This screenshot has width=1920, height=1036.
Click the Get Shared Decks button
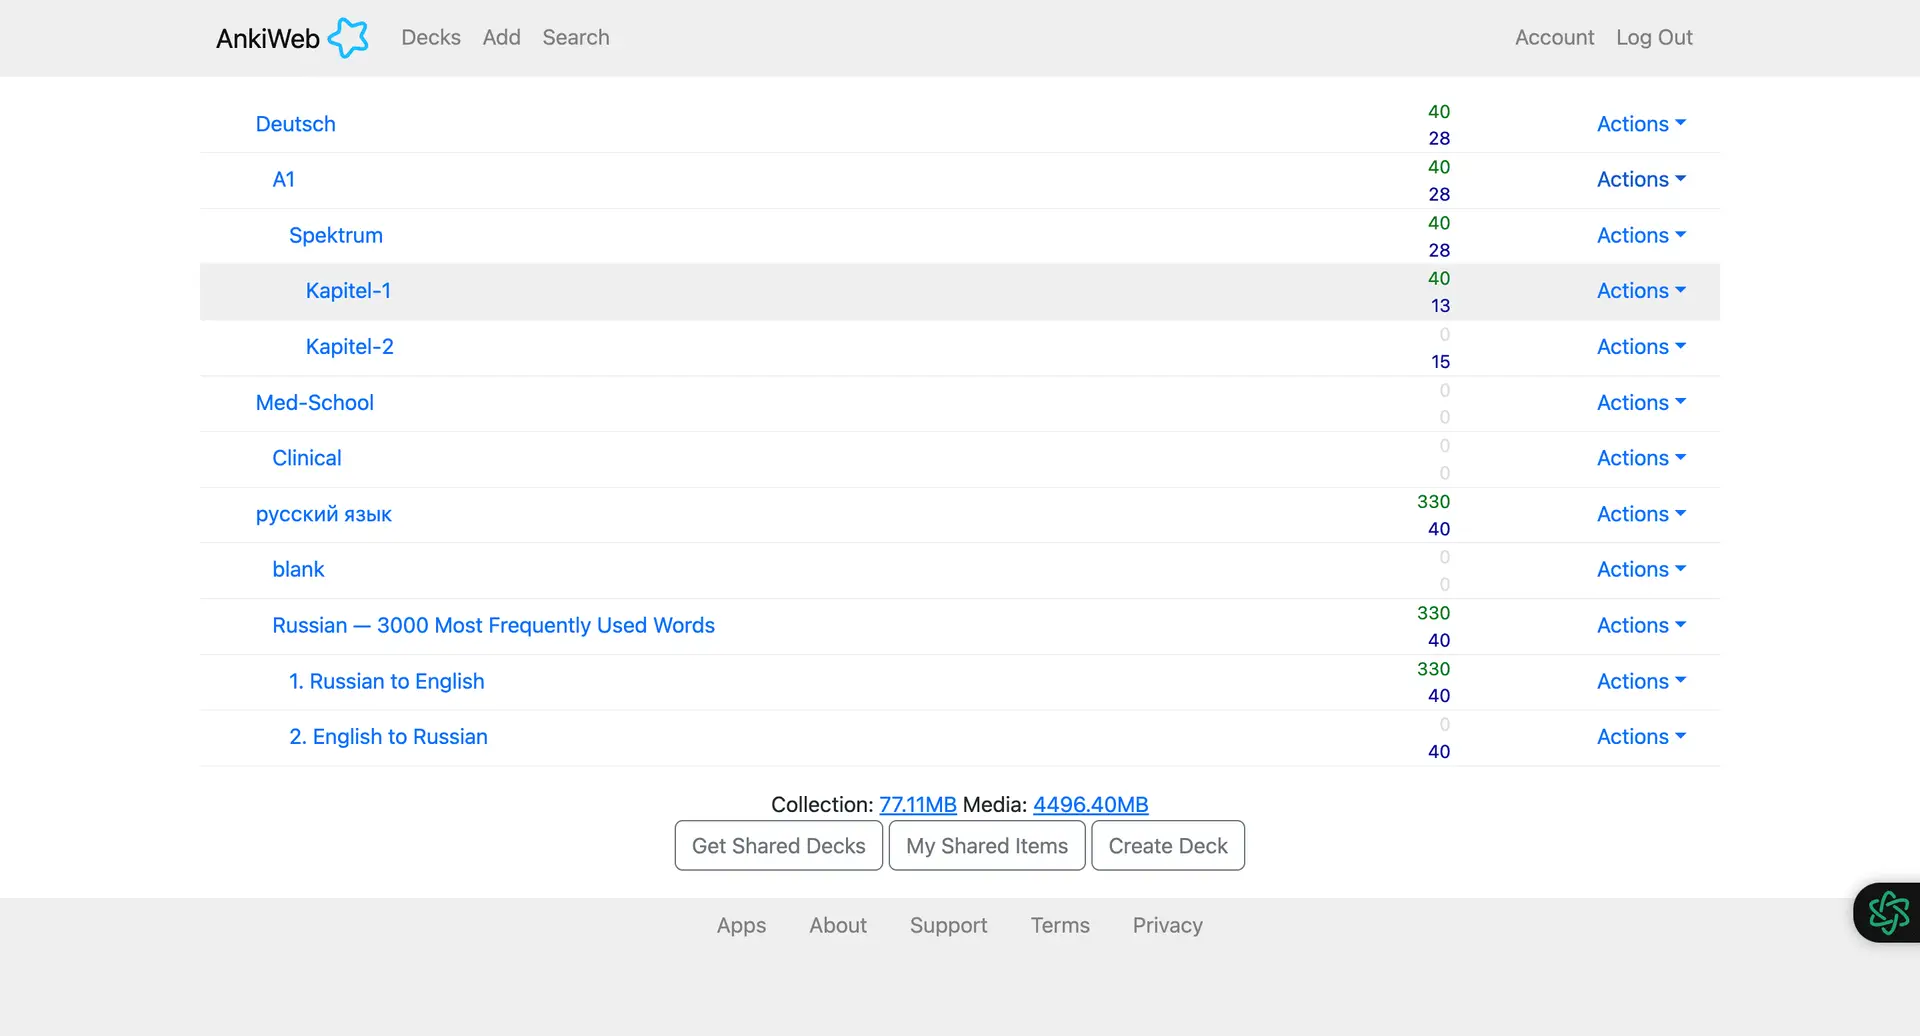778,845
